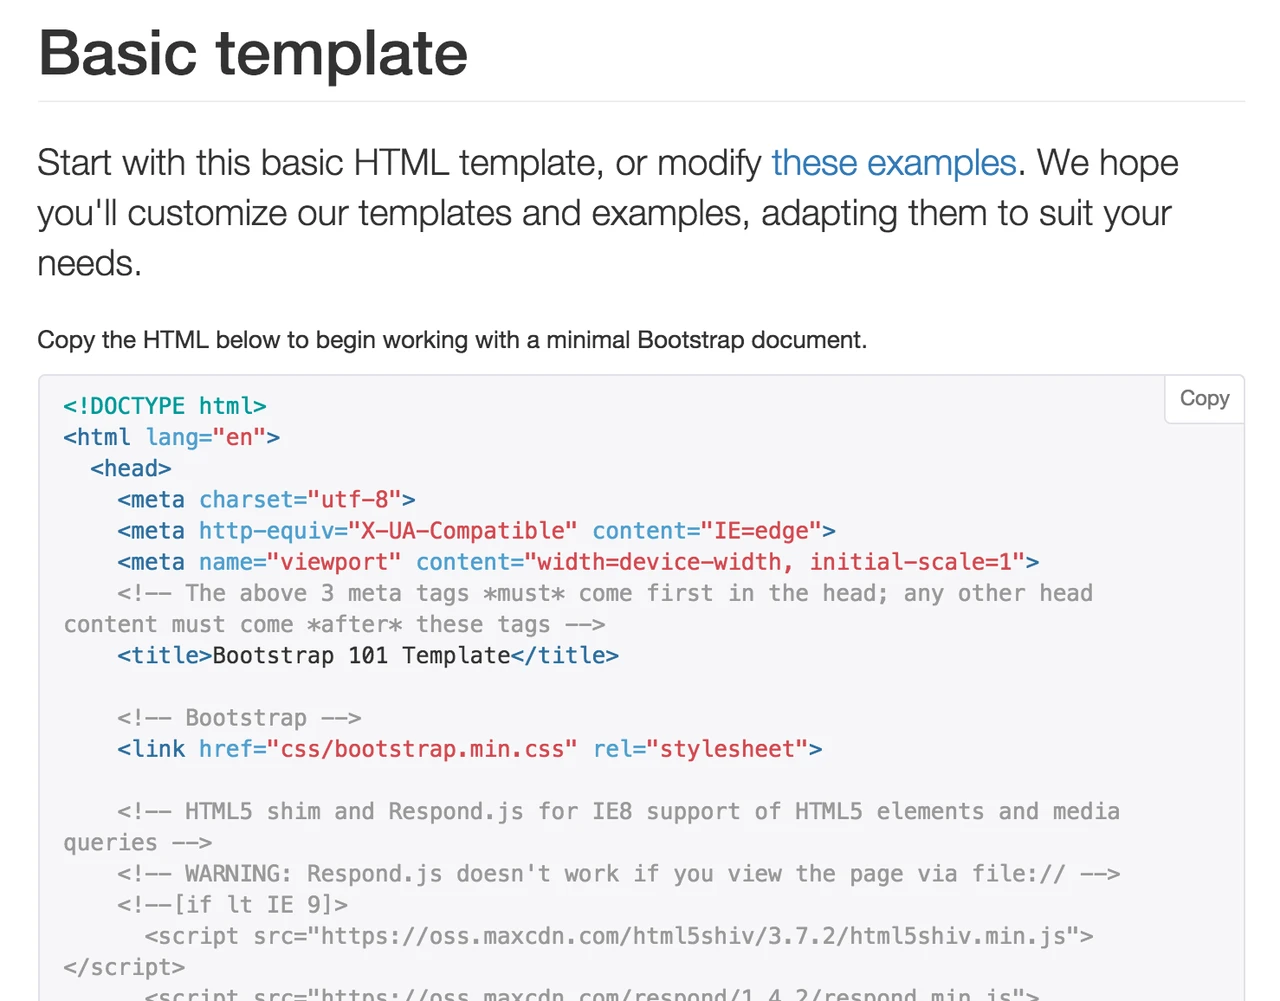The width and height of the screenshot is (1280, 1001).
Task: Click the 'WARNING: Respond.js doesn't work' comment
Action: (x=618, y=874)
